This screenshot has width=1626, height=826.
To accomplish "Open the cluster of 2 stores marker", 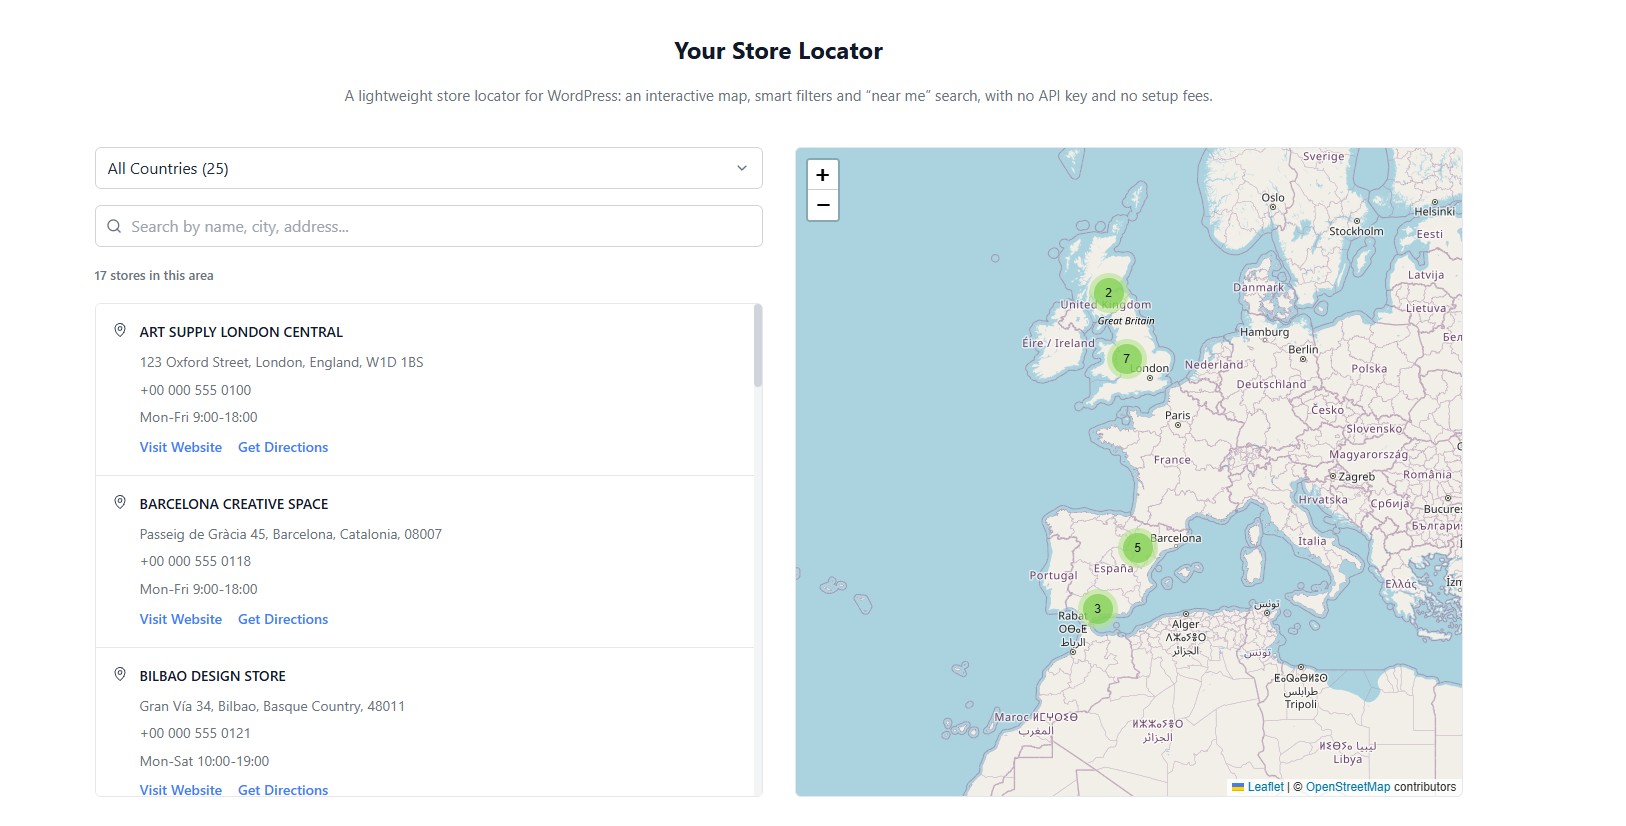I will (1108, 293).
